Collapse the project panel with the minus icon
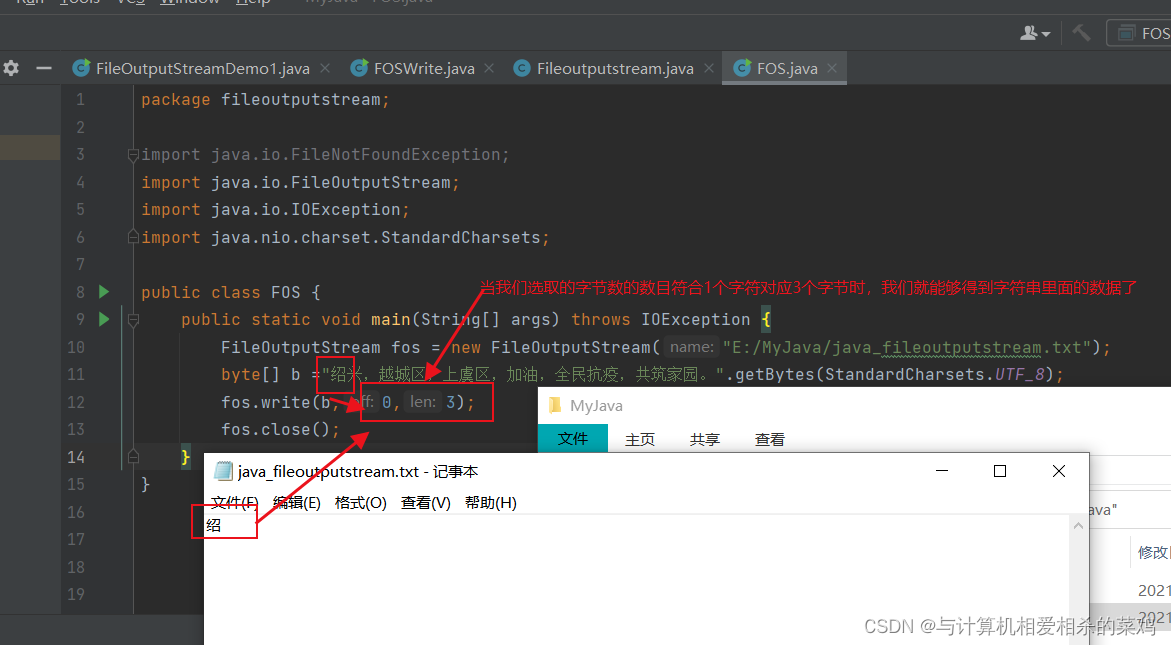 click(44, 68)
